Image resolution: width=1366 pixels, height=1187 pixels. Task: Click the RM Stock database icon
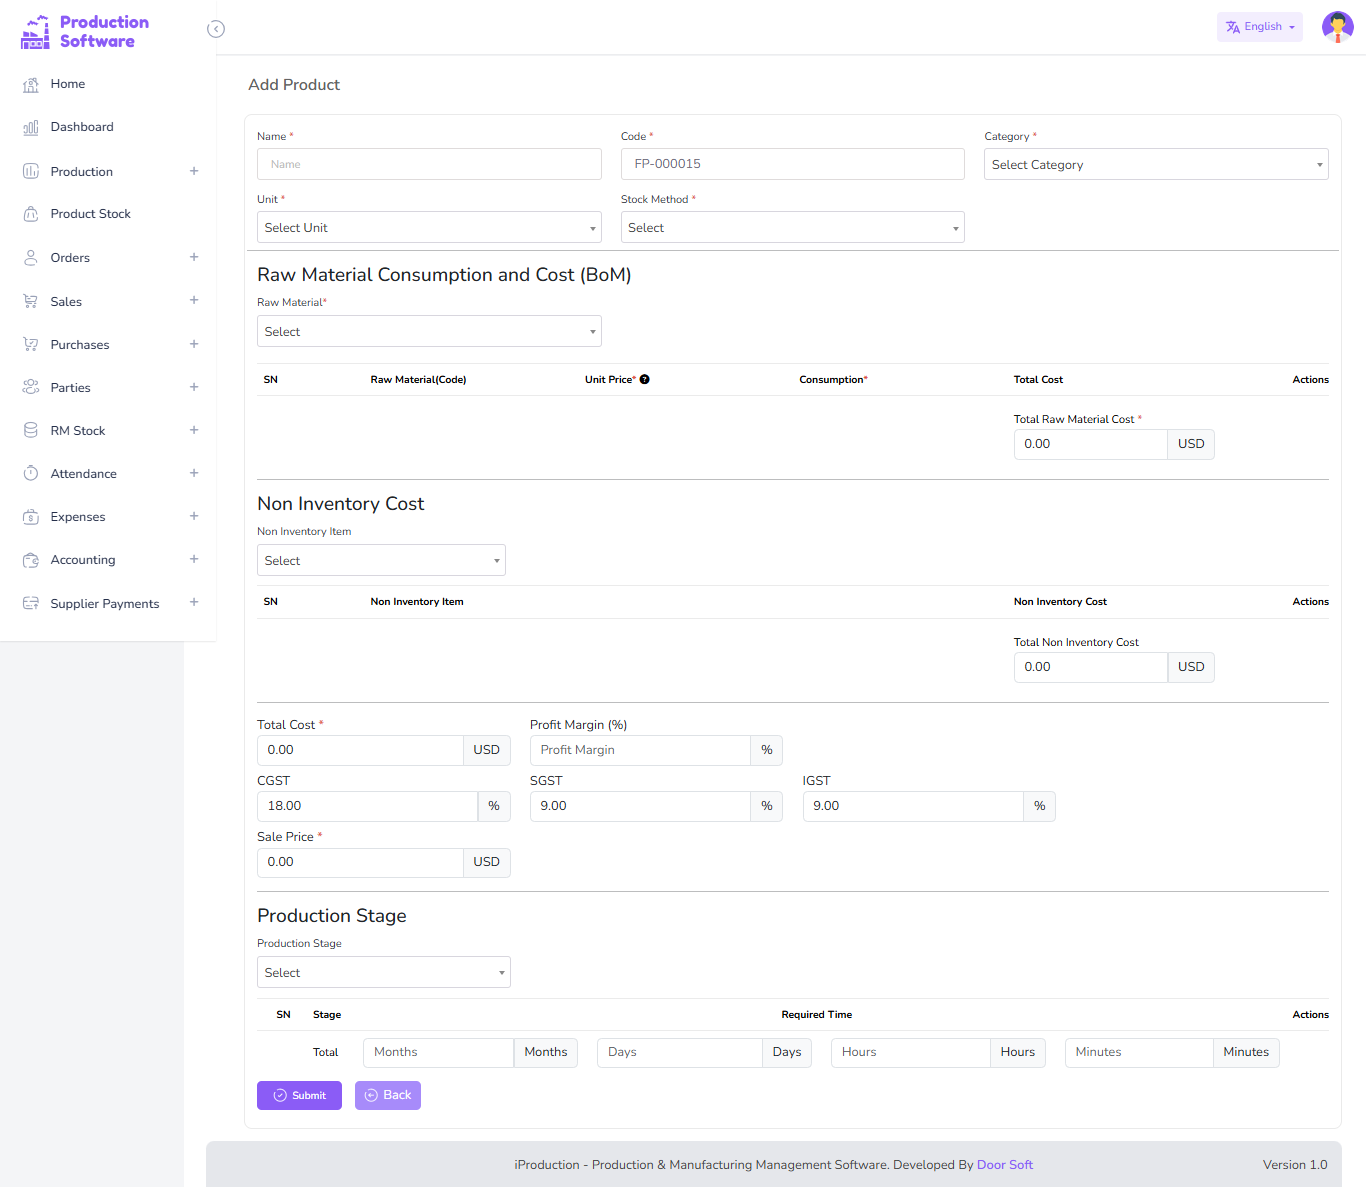tap(31, 431)
